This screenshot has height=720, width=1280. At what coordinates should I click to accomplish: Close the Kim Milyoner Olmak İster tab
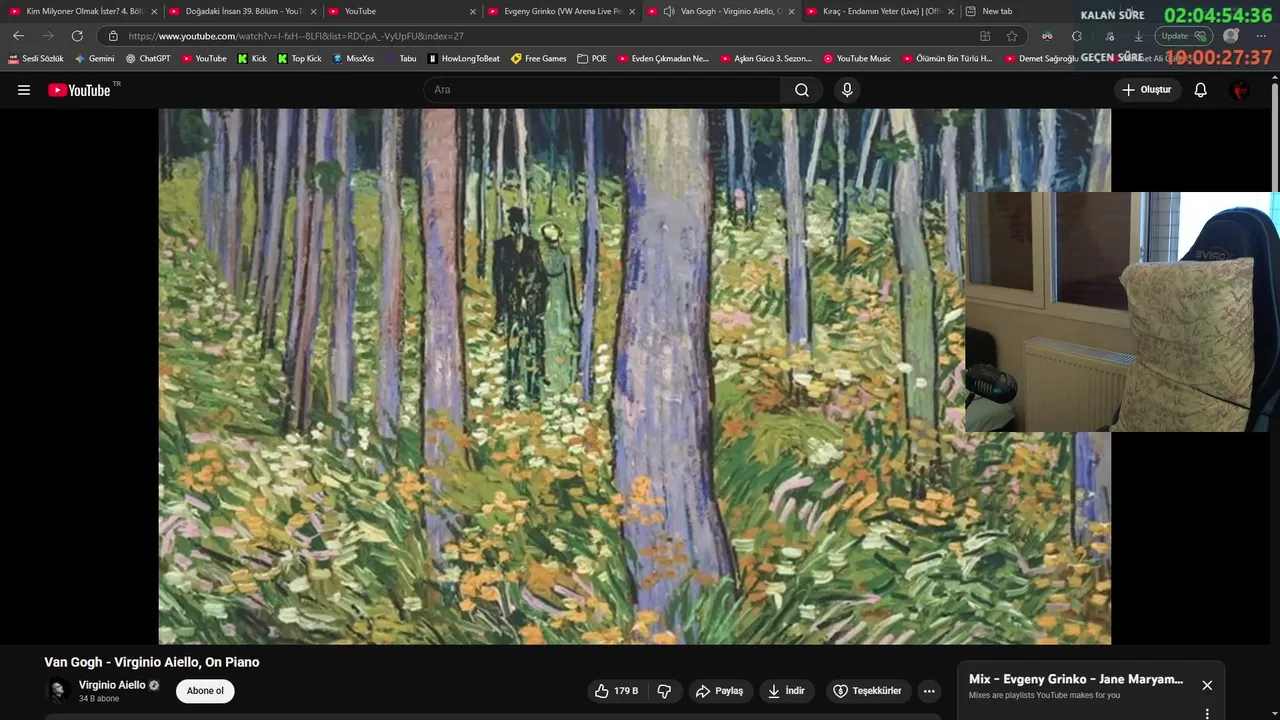point(154,11)
